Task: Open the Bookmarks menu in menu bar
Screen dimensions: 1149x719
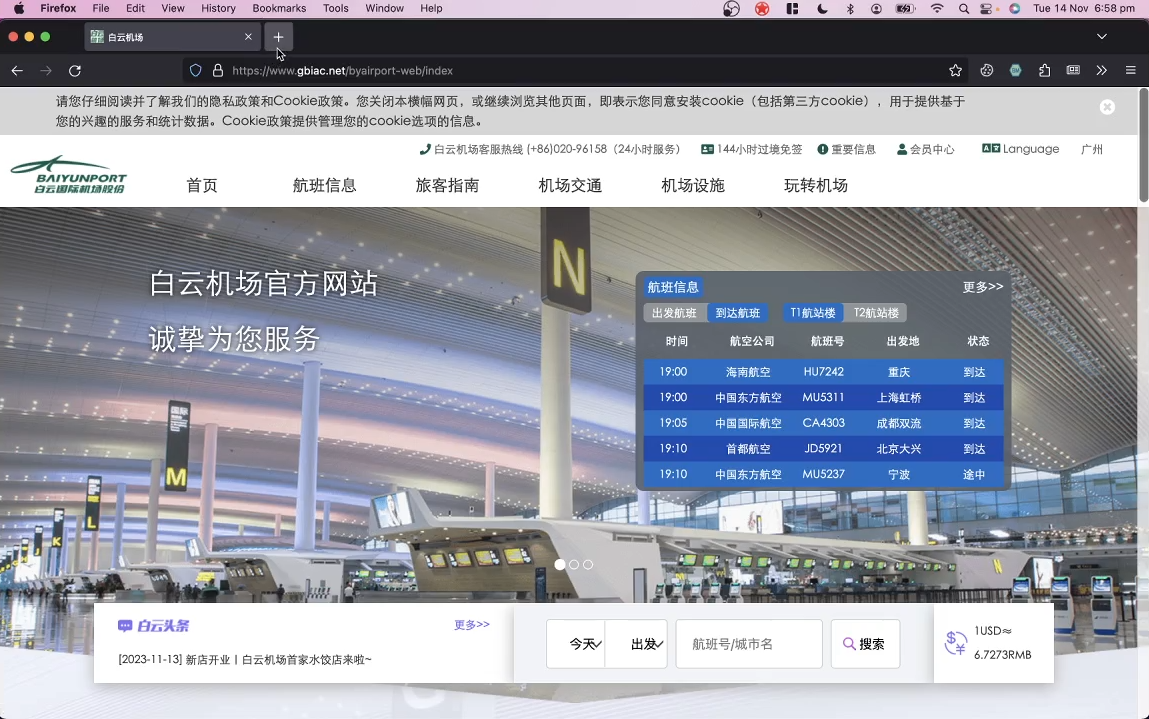Action: (279, 8)
